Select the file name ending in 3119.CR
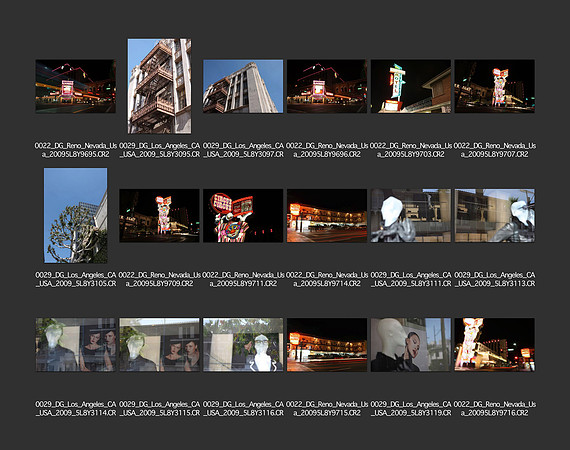This screenshot has width=570, height=450. pos(411,409)
